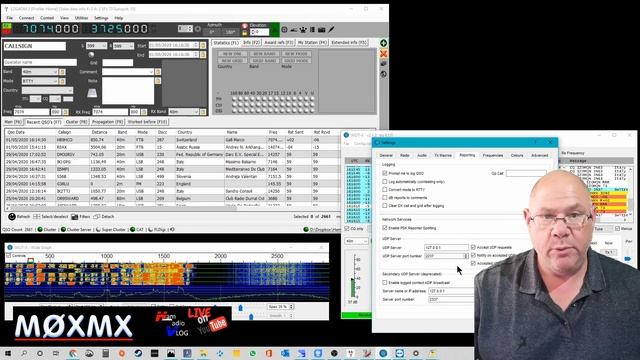Click the red X clear-QSO icon in Log4OM

(384, 54)
